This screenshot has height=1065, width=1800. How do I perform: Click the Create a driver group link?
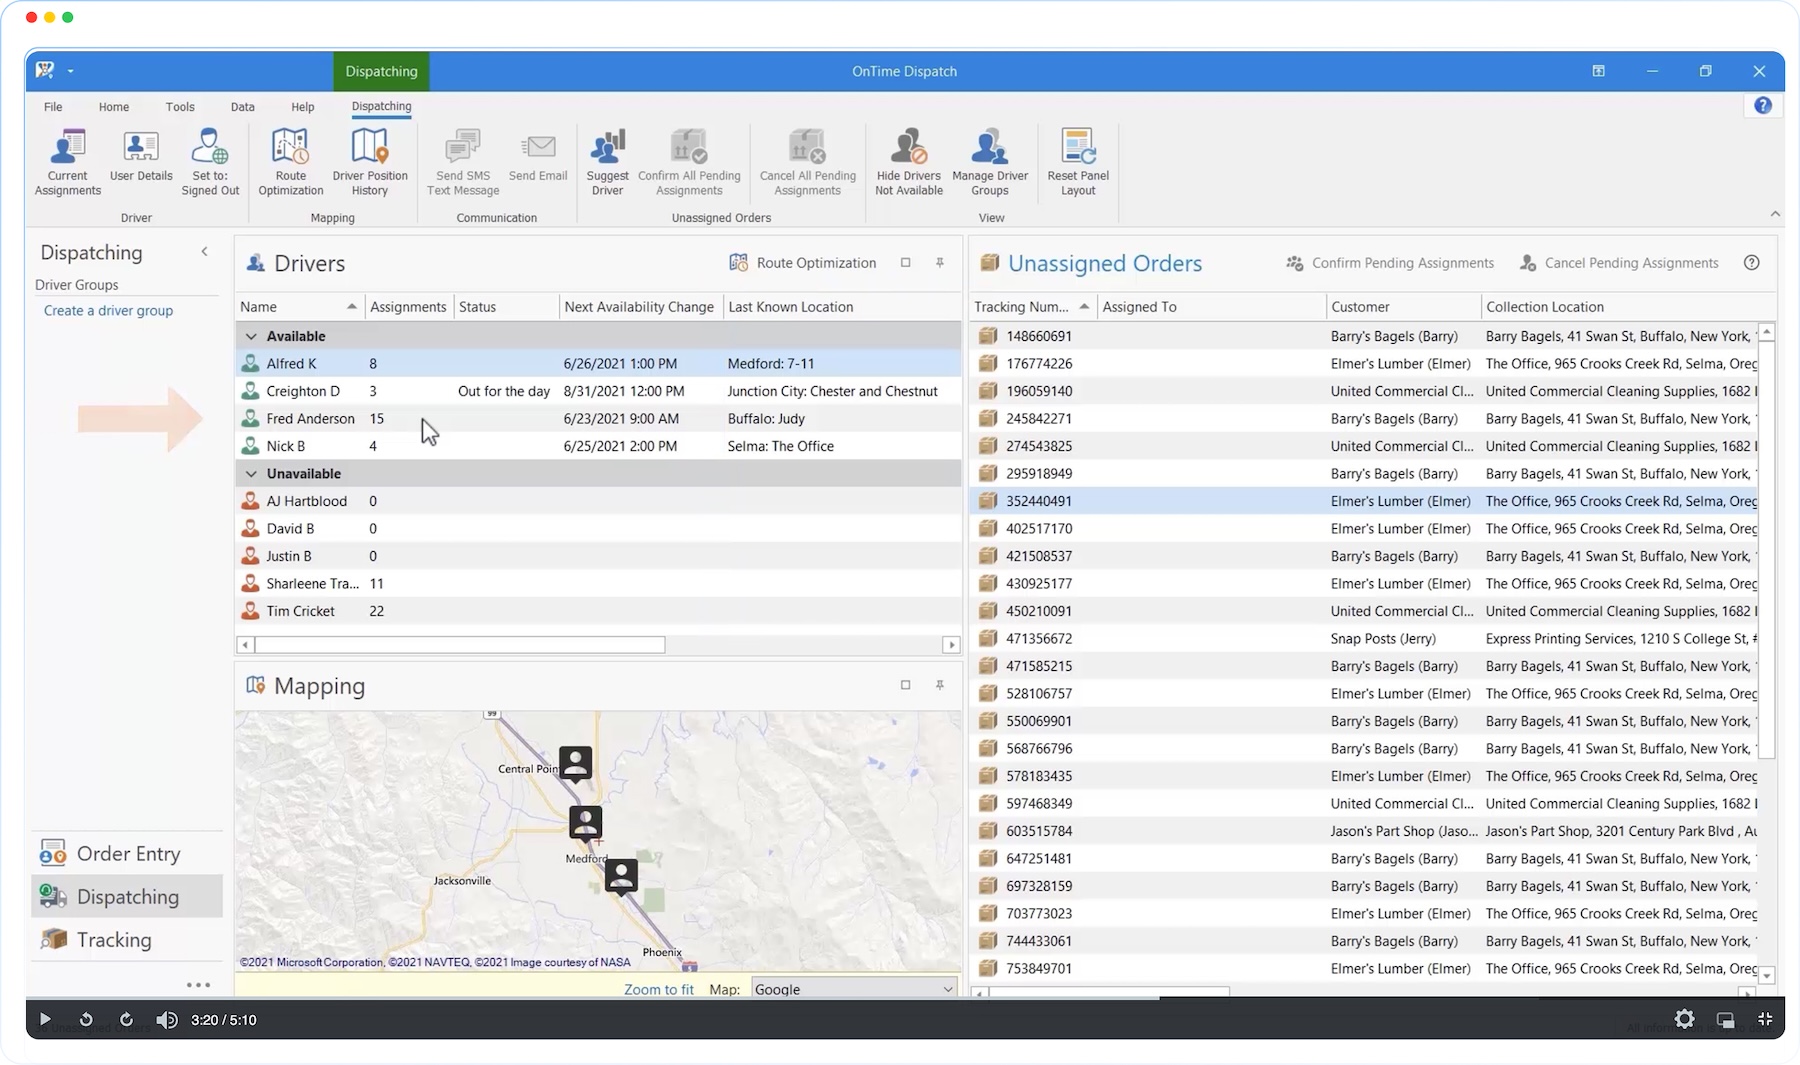coord(108,310)
